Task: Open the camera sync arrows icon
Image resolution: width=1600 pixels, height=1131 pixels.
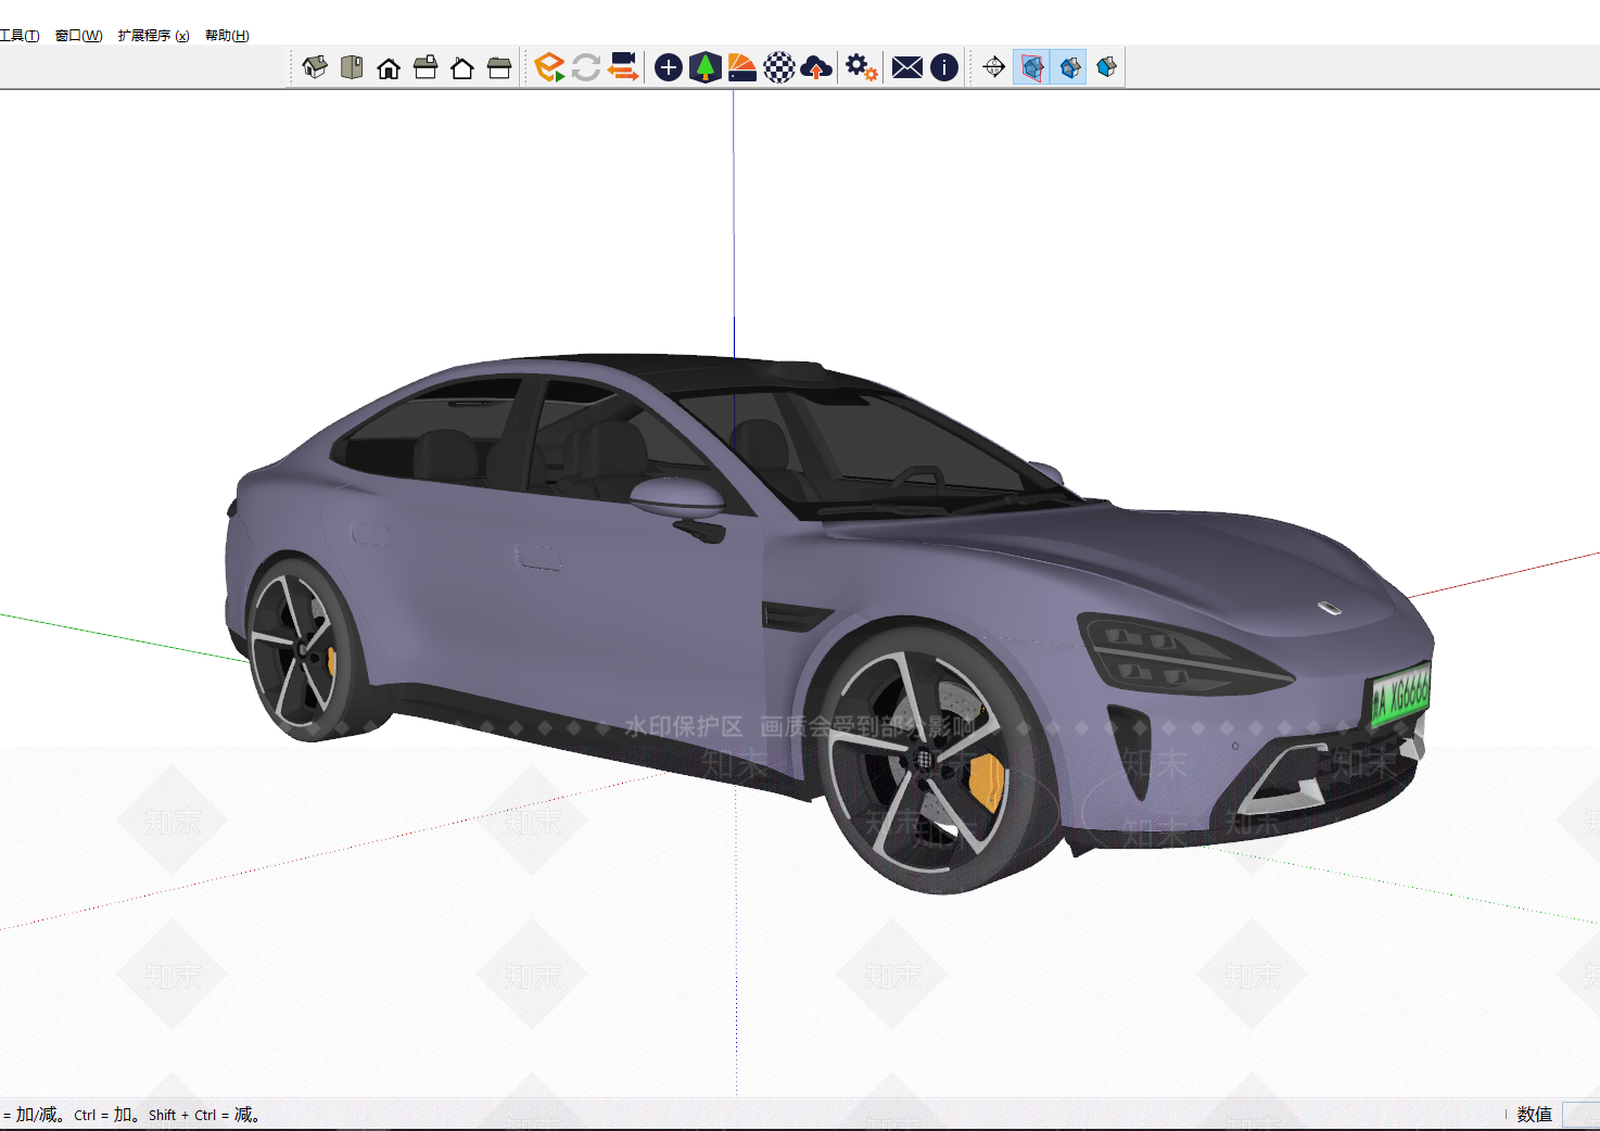Action: [x=623, y=67]
